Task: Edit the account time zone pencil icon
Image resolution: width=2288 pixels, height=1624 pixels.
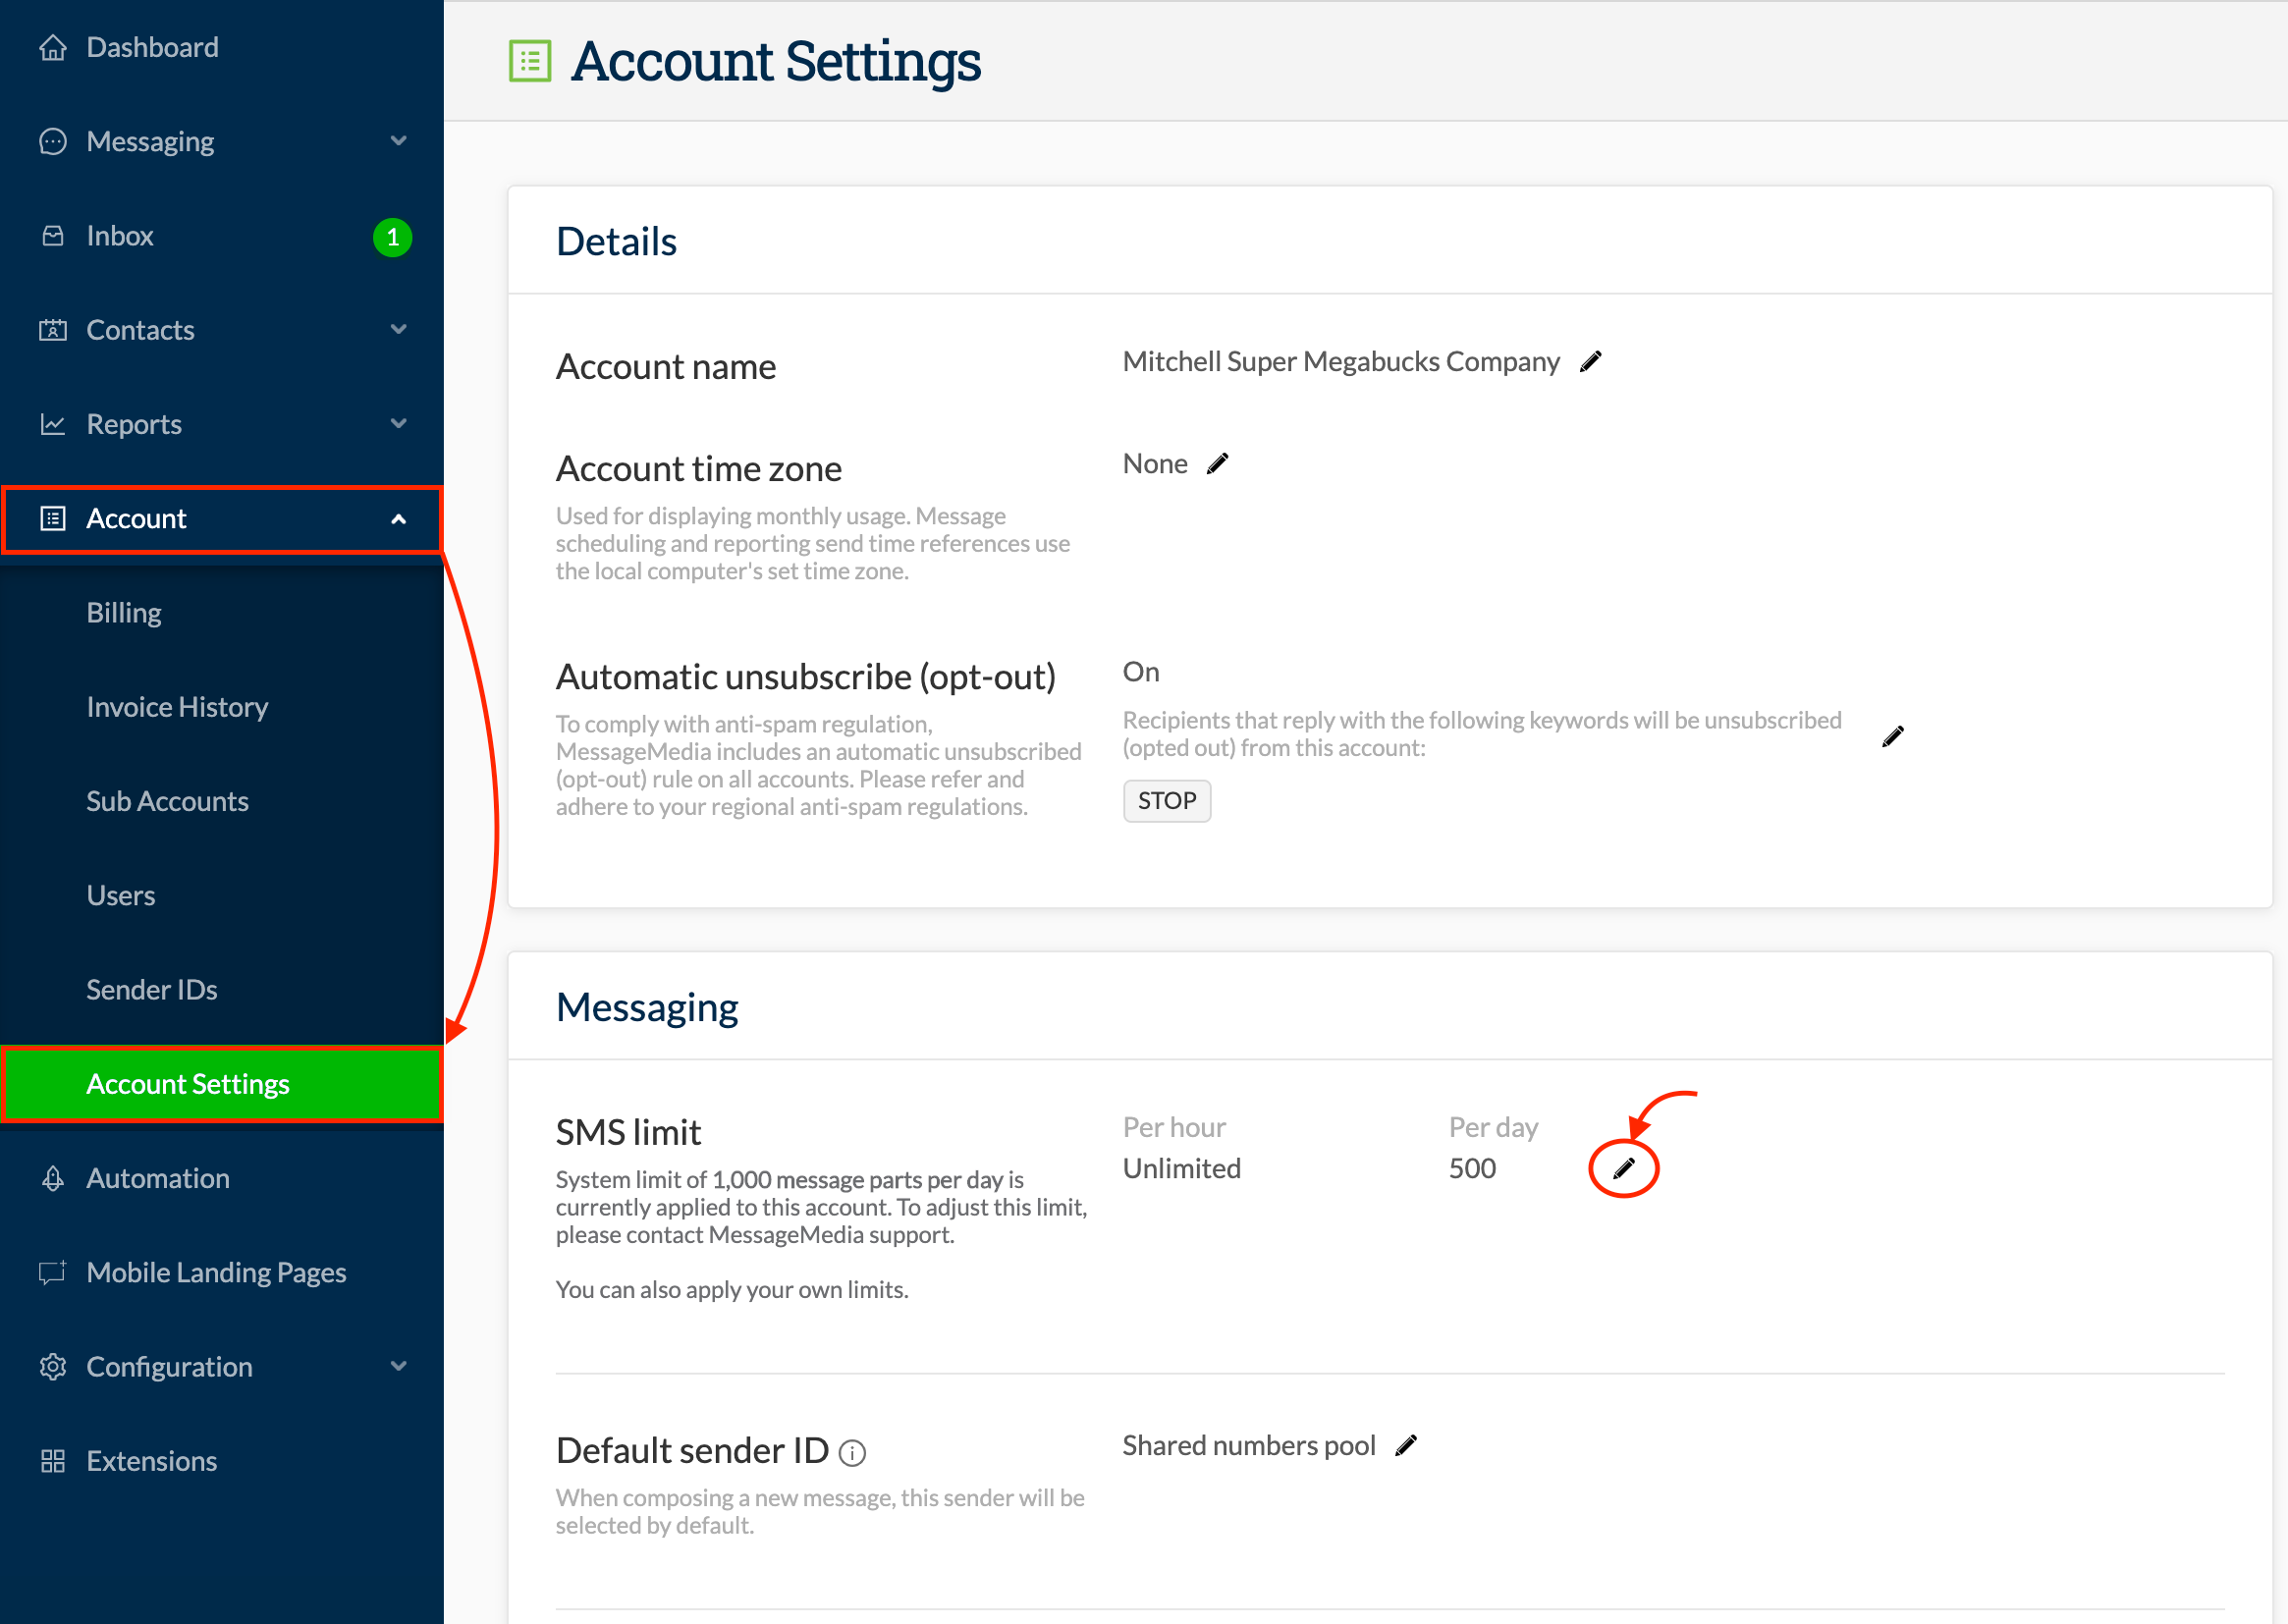Action: (1217, 464)
